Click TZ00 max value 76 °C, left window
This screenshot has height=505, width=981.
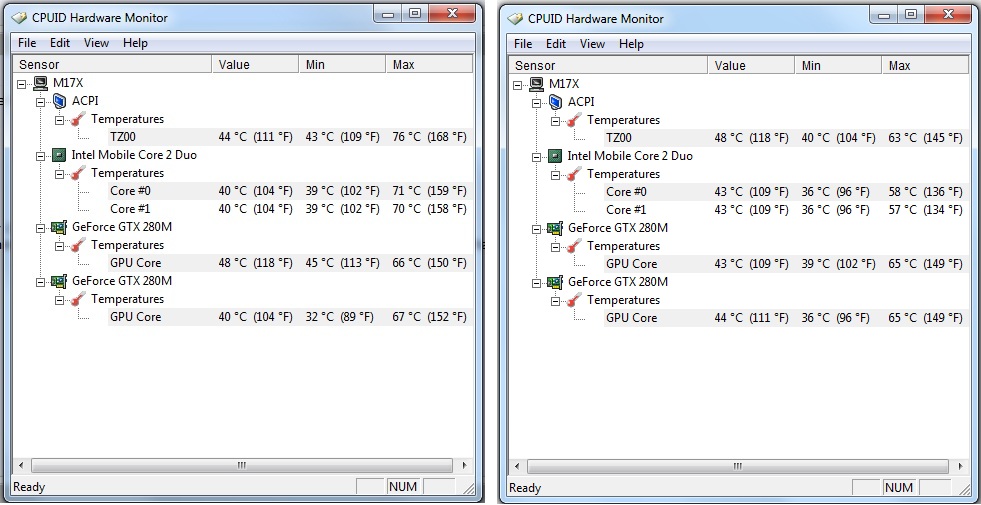429,137
